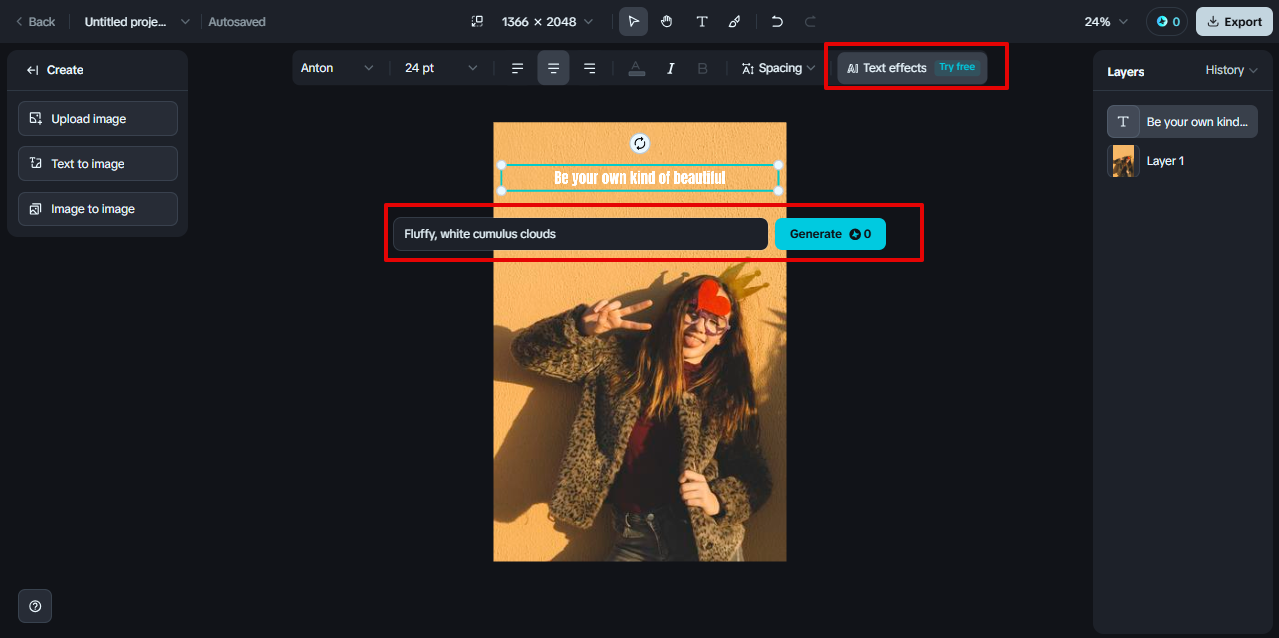Image resolution: width=1279 pixels, height=638 pixels.
Task: Click the Redo arrow
Action: coord(810,21)
